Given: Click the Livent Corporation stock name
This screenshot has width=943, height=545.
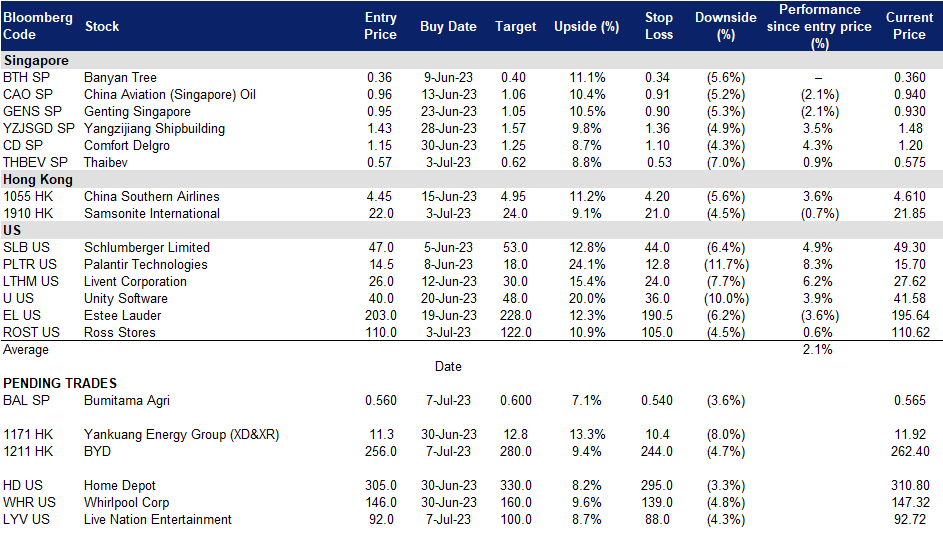Looking at the screenshot, I should click(x=135, y=282).
